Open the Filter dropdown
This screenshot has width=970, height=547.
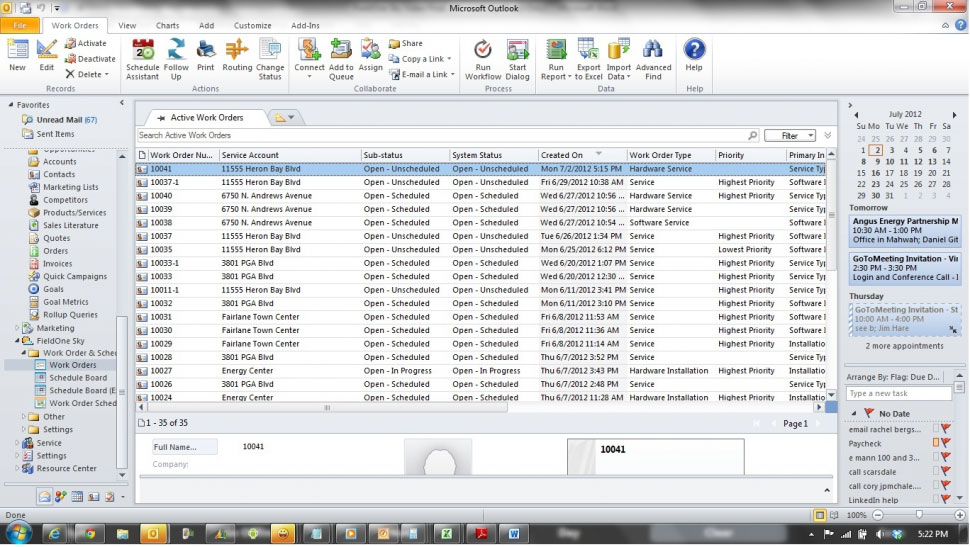(x=810, y=136)
